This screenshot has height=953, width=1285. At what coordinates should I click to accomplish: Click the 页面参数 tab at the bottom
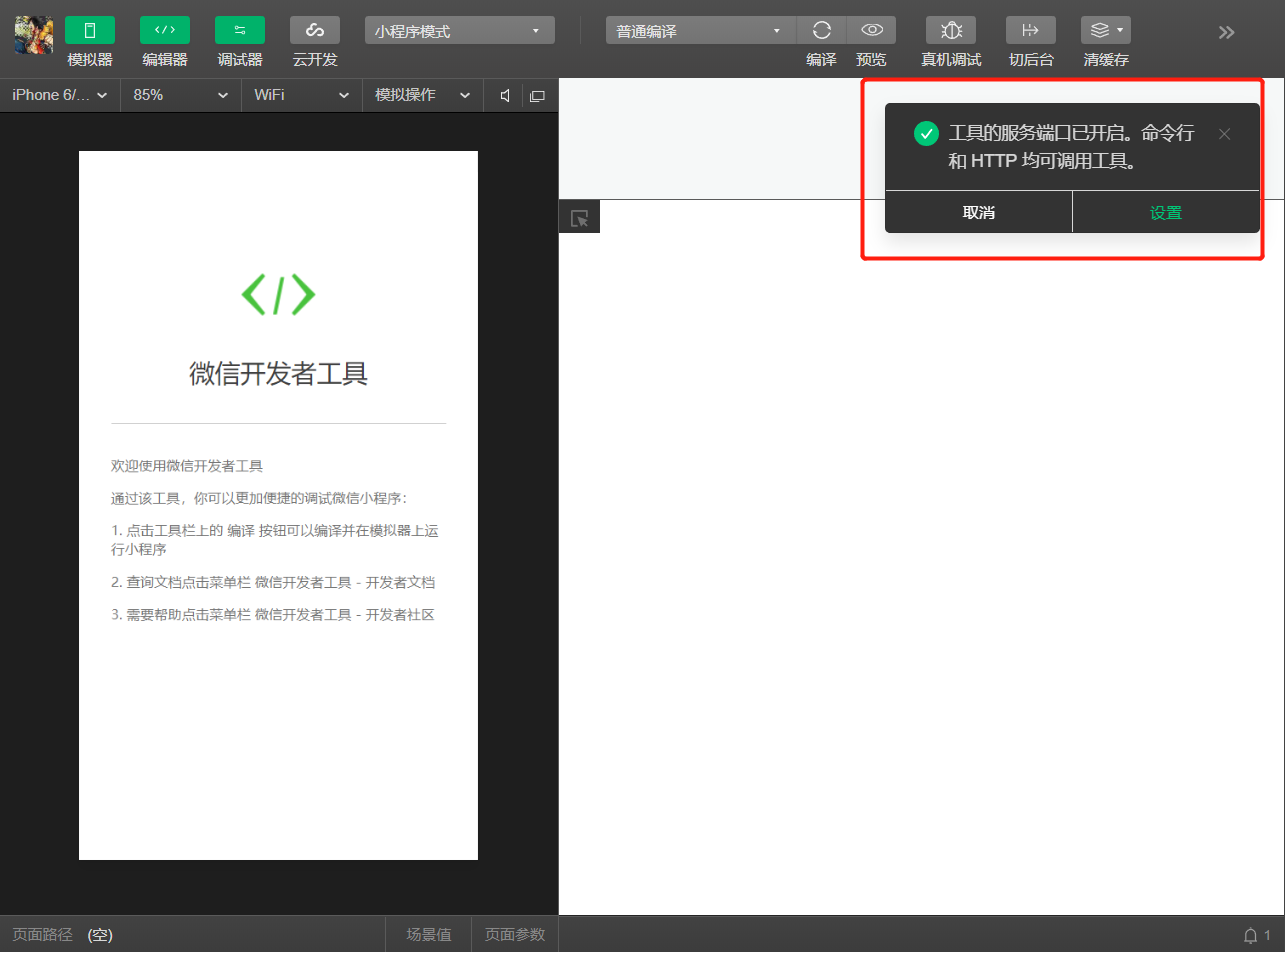pos(514,934)
